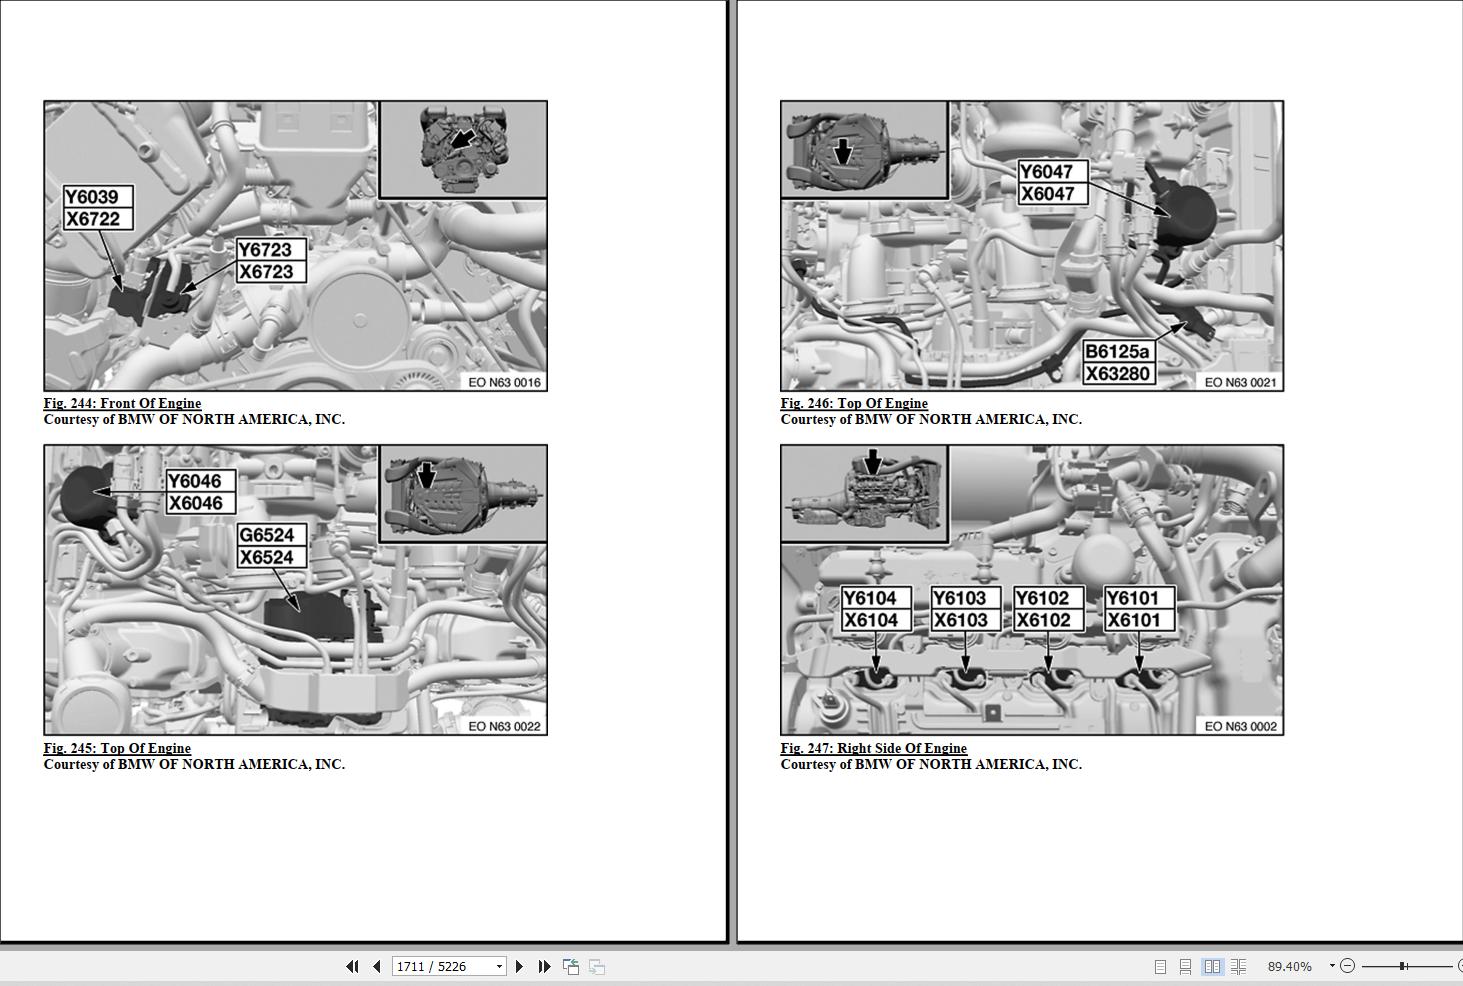Click the Right Side Of Engine diagram
The width and height of the screenshot is (1463, 986).
[x=1032, y=590]
